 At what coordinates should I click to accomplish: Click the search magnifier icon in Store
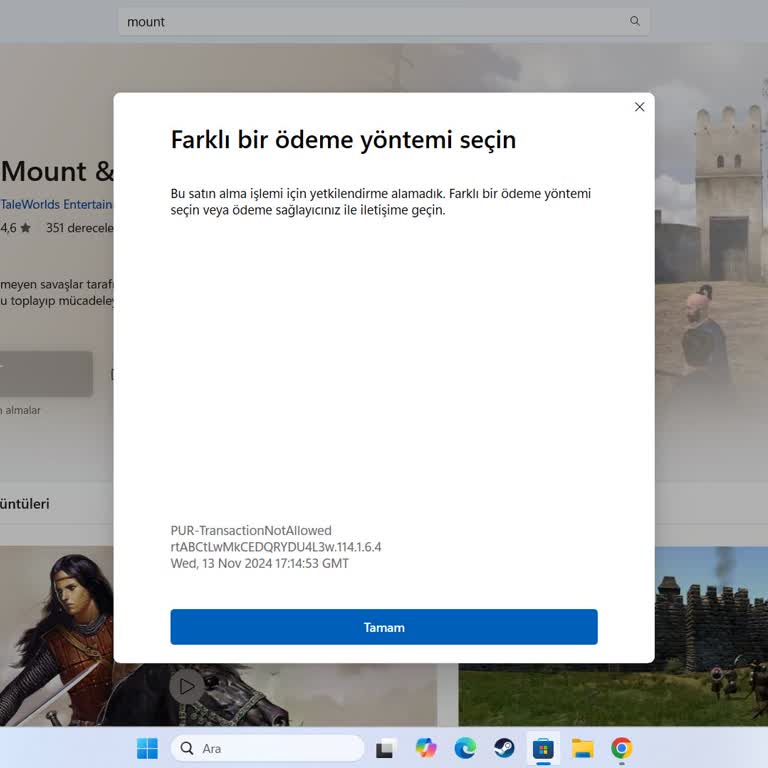click(x=635, y=21)
